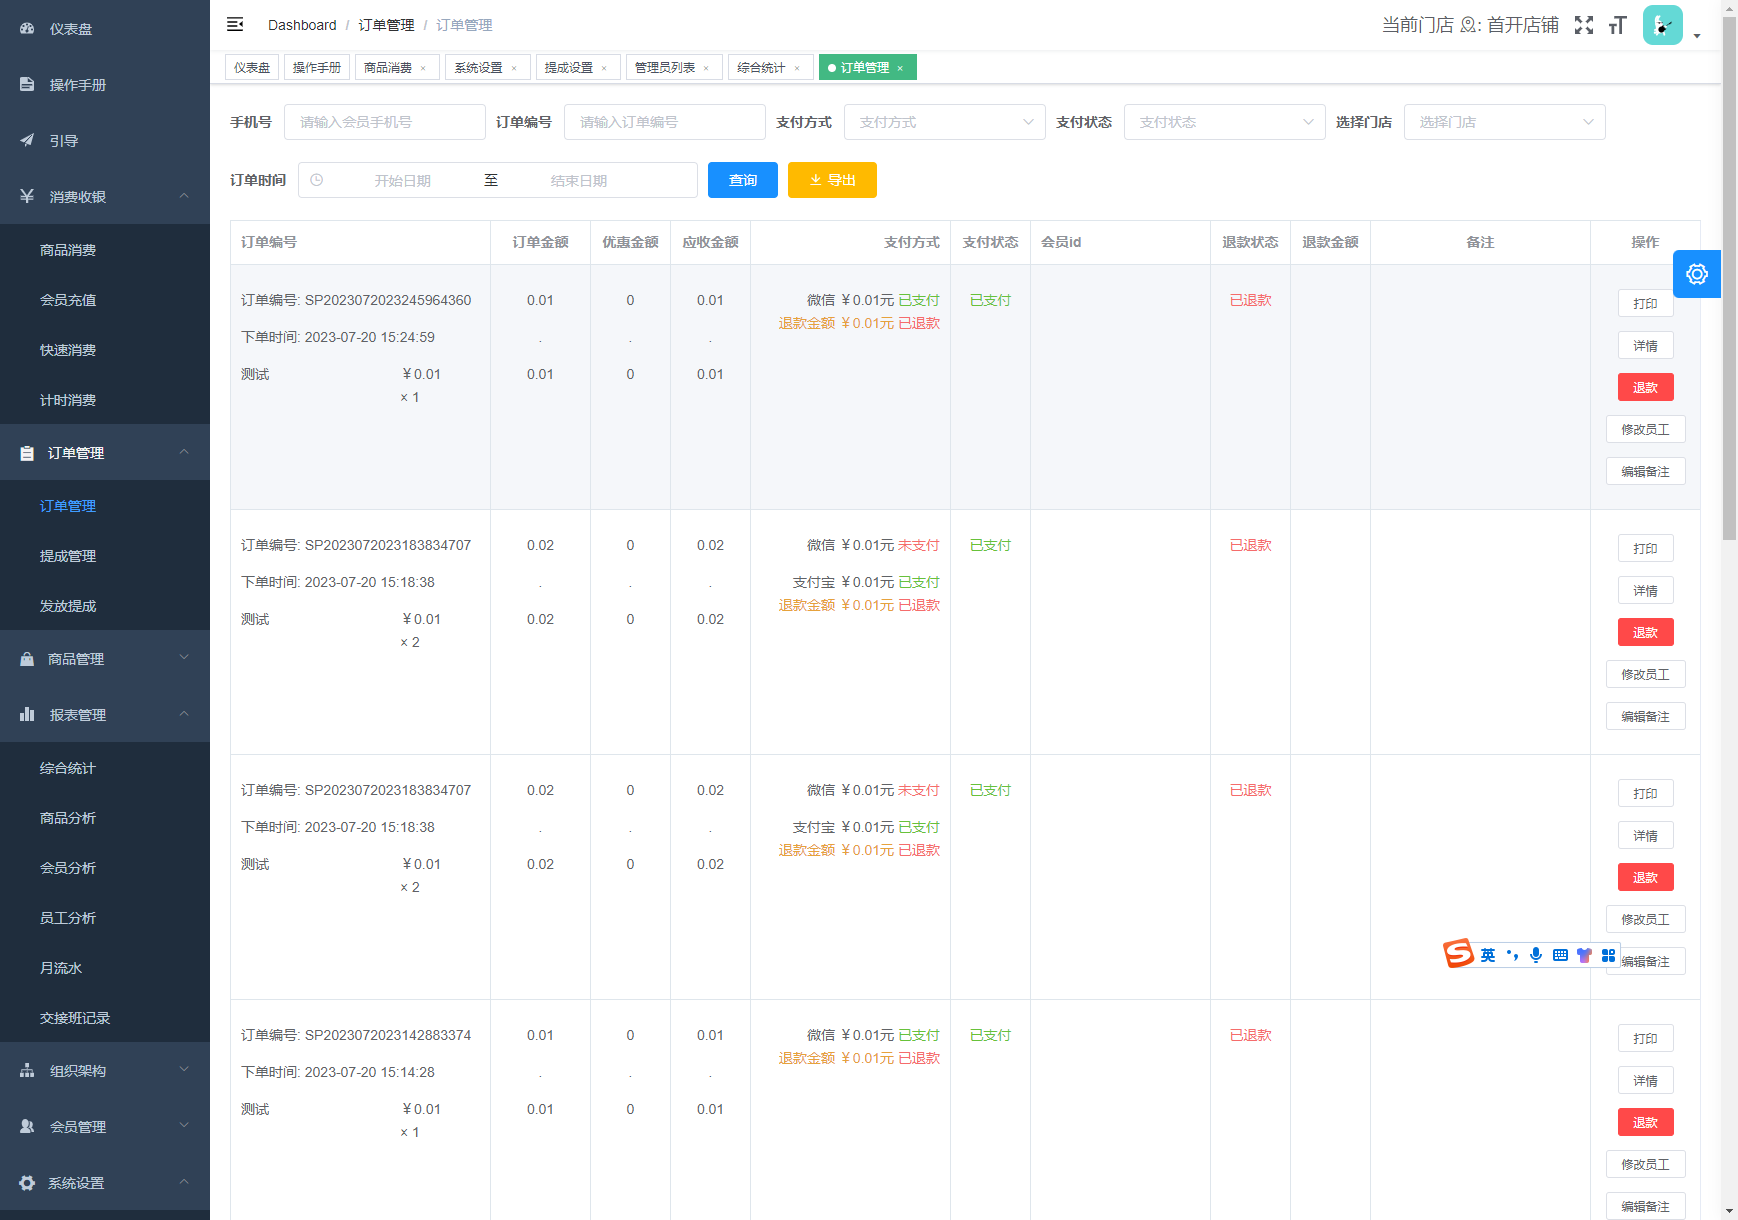Switch to the 仪表盘 tab
This screenshot has width=1738, height=1220.
[252, 67]
